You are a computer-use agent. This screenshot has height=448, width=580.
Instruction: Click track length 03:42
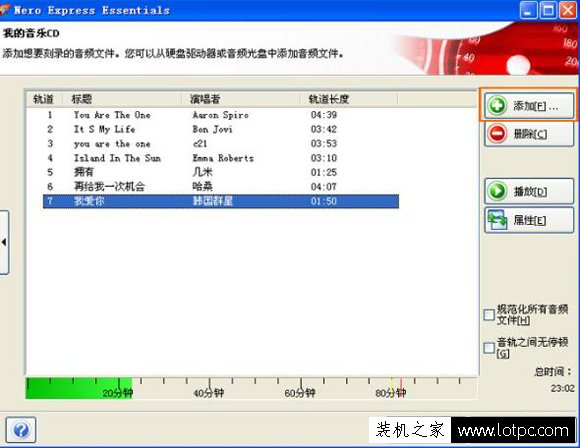point(324,129)
